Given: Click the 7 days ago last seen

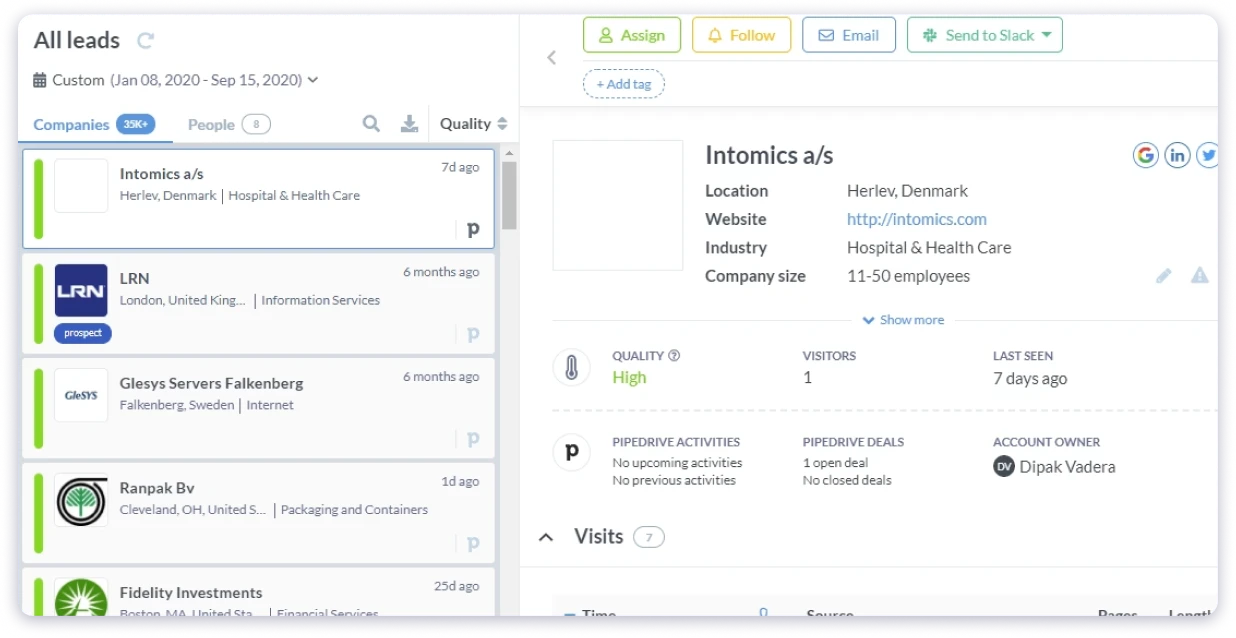Looking at the screenshot, I should coord(1030,379).
